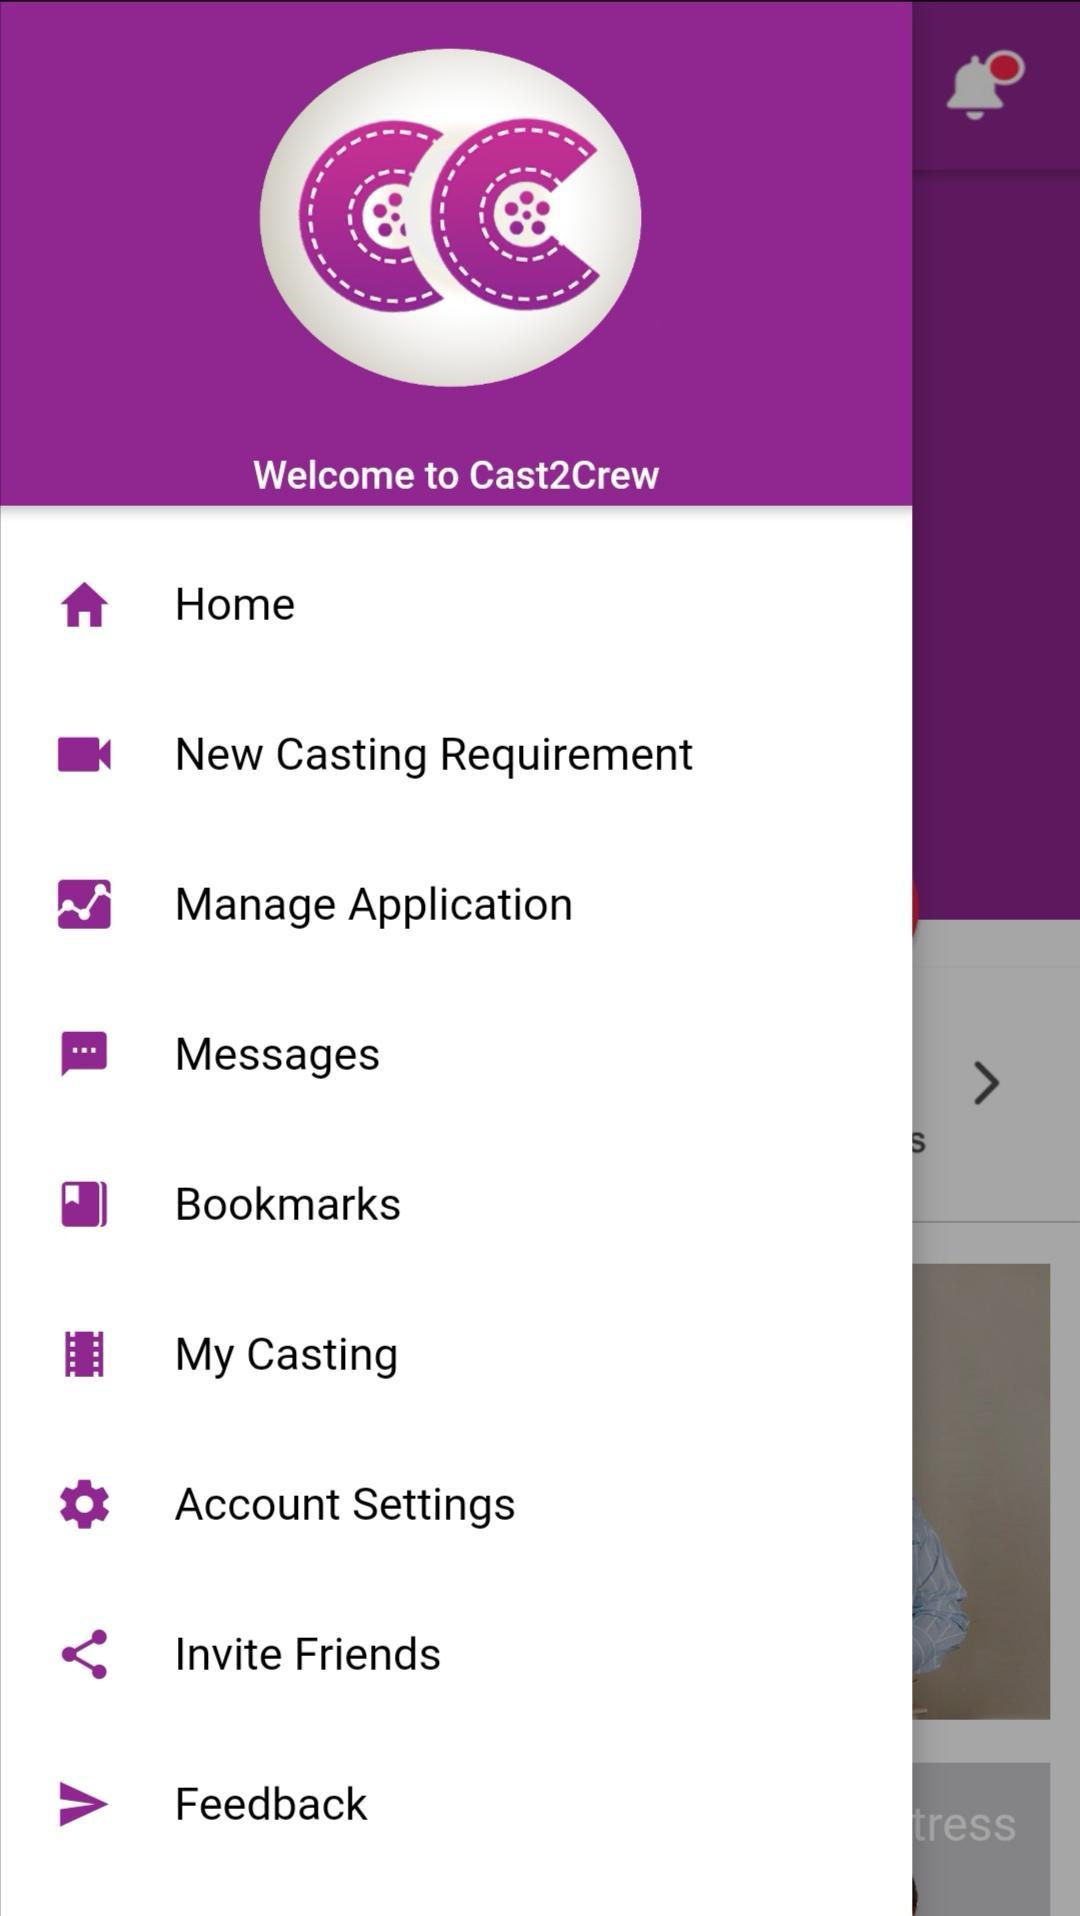Choose Invite Friends option
Viewport: 1080px width, 1916px height.
pos(456,1654)
